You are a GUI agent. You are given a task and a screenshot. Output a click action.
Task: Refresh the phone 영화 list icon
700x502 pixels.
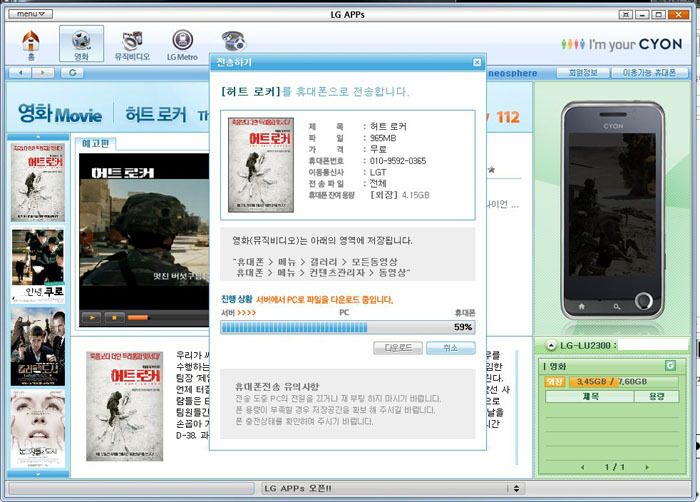coord(671,366)
